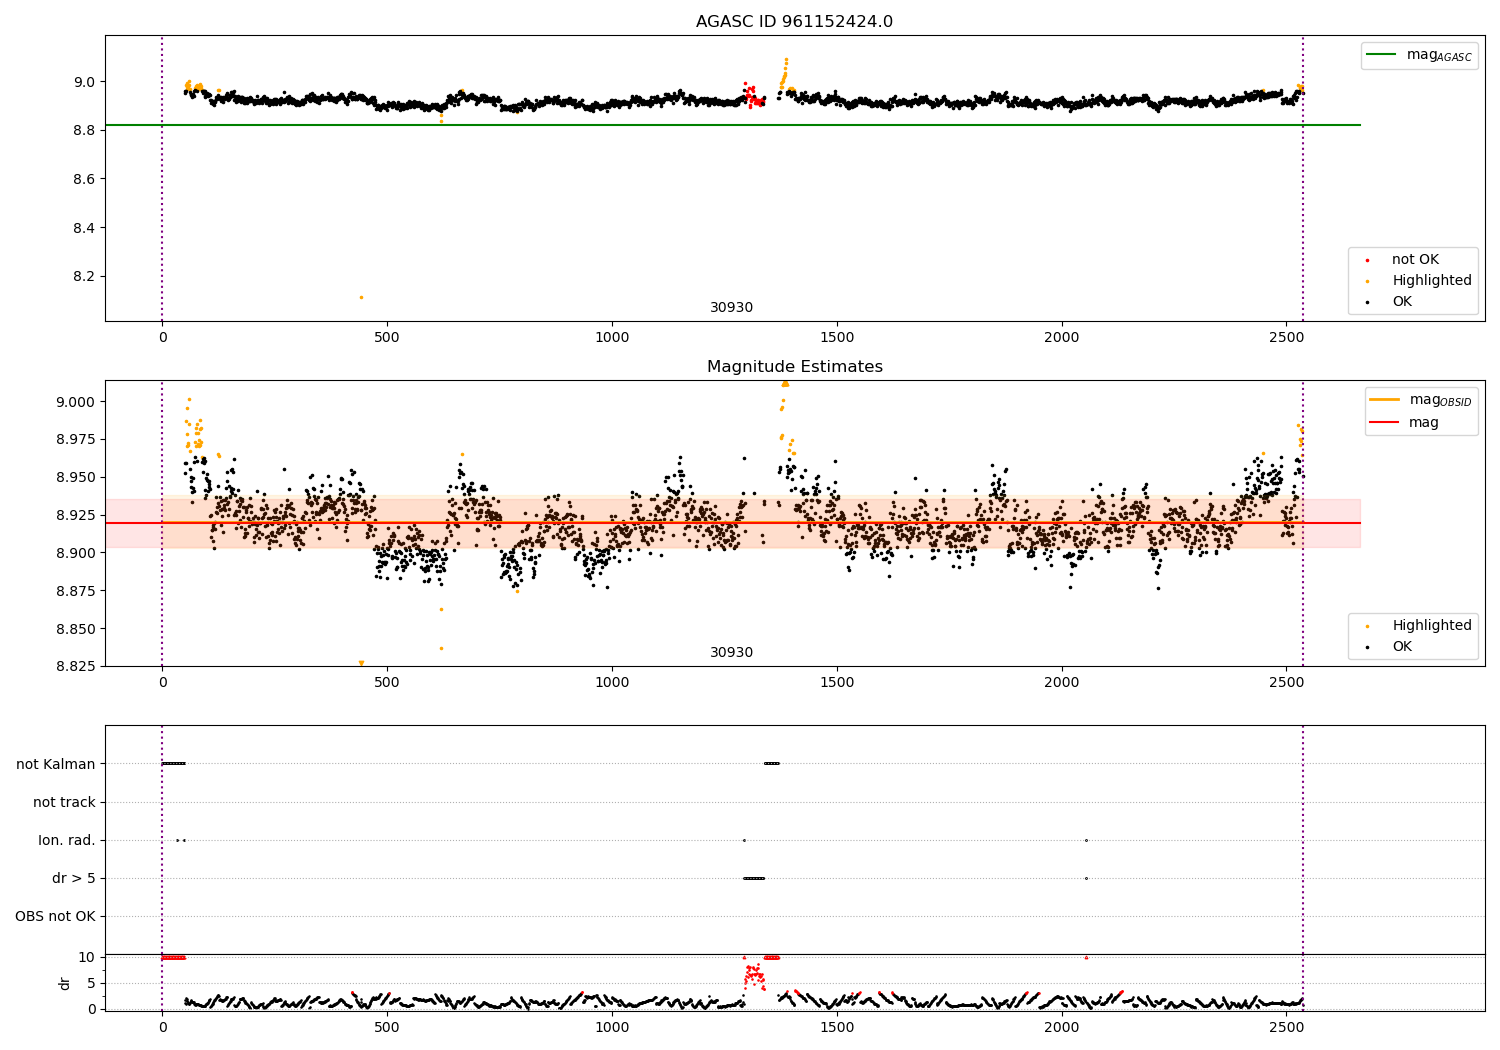The height and width of the screenshot is (1050, 1500).
Task: Click the "Magnitude Estimates" plot title
Action: (794, 367)
